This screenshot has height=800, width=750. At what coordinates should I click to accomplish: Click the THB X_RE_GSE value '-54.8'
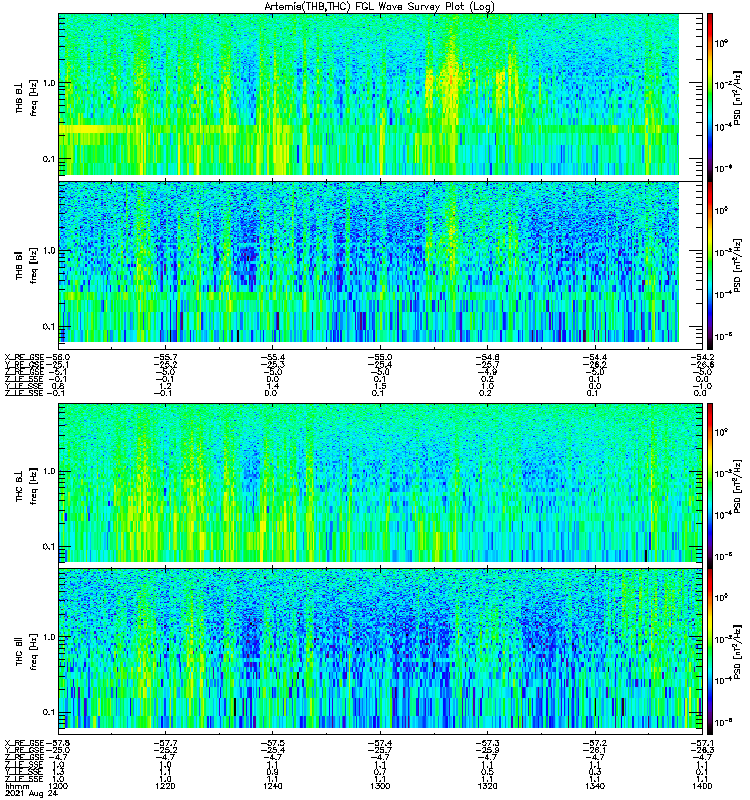click(487, 357)
